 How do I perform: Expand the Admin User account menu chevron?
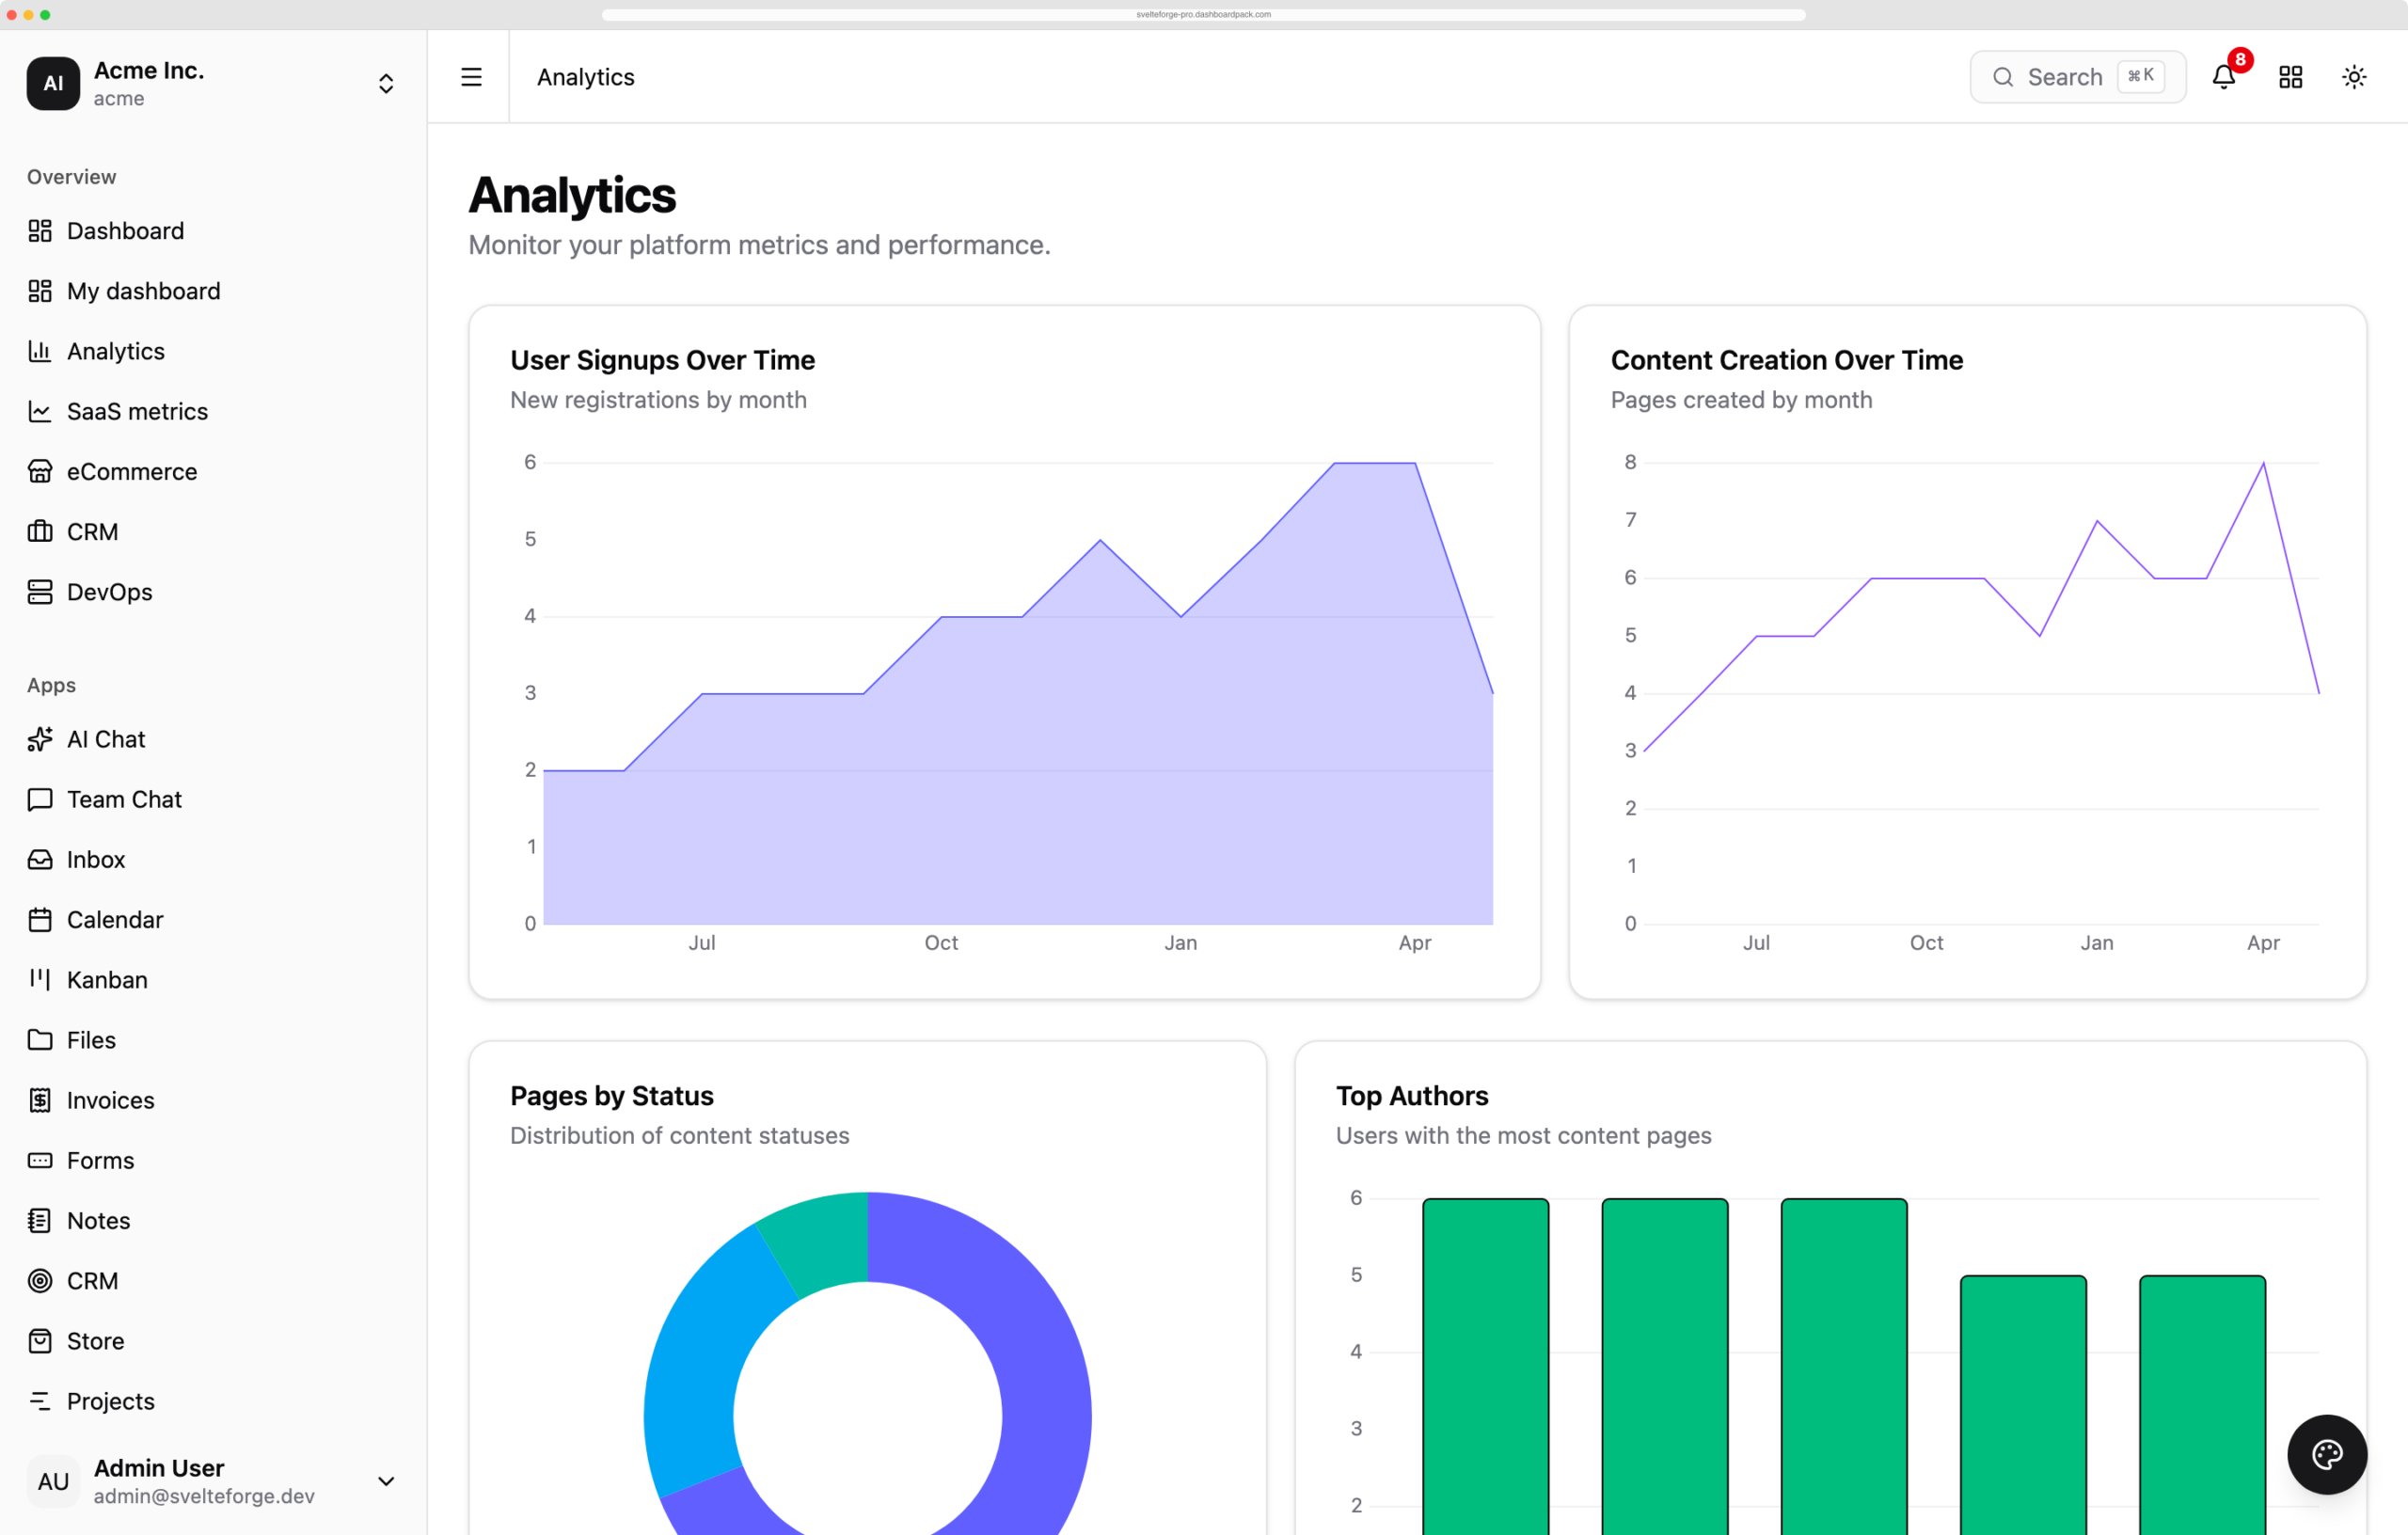pyautogui.click(x=386, y=1481)
